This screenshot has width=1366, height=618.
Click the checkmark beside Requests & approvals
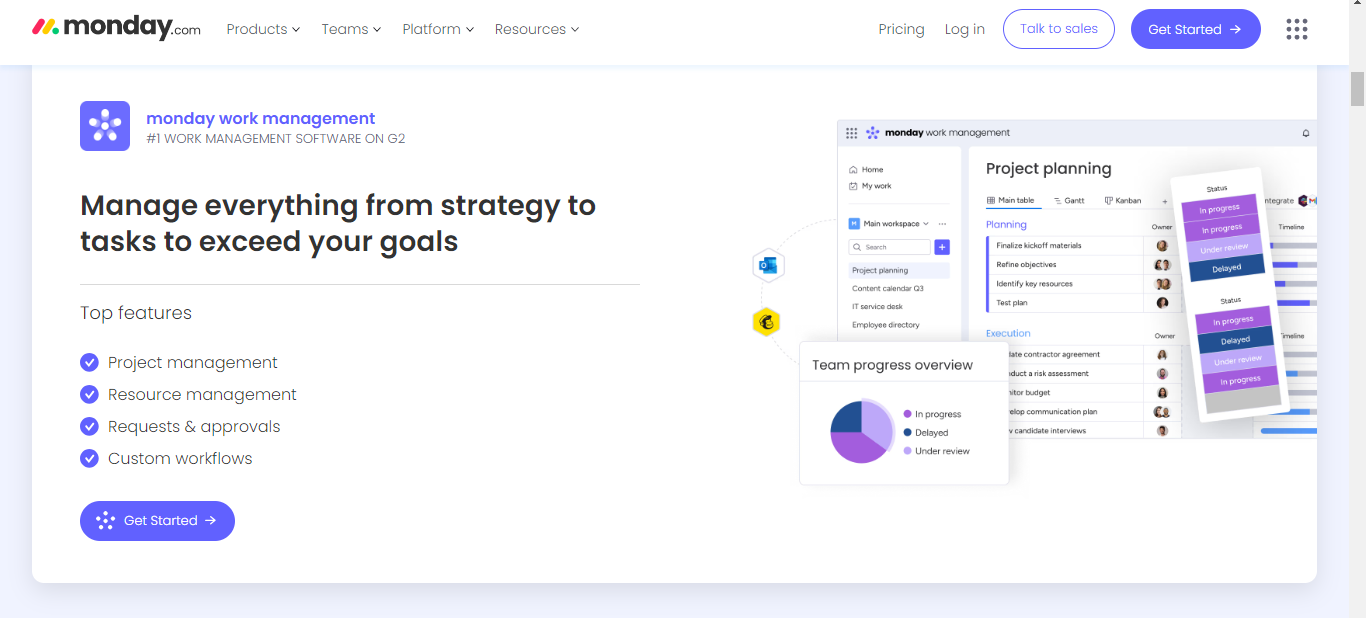[x=89, y=426]
